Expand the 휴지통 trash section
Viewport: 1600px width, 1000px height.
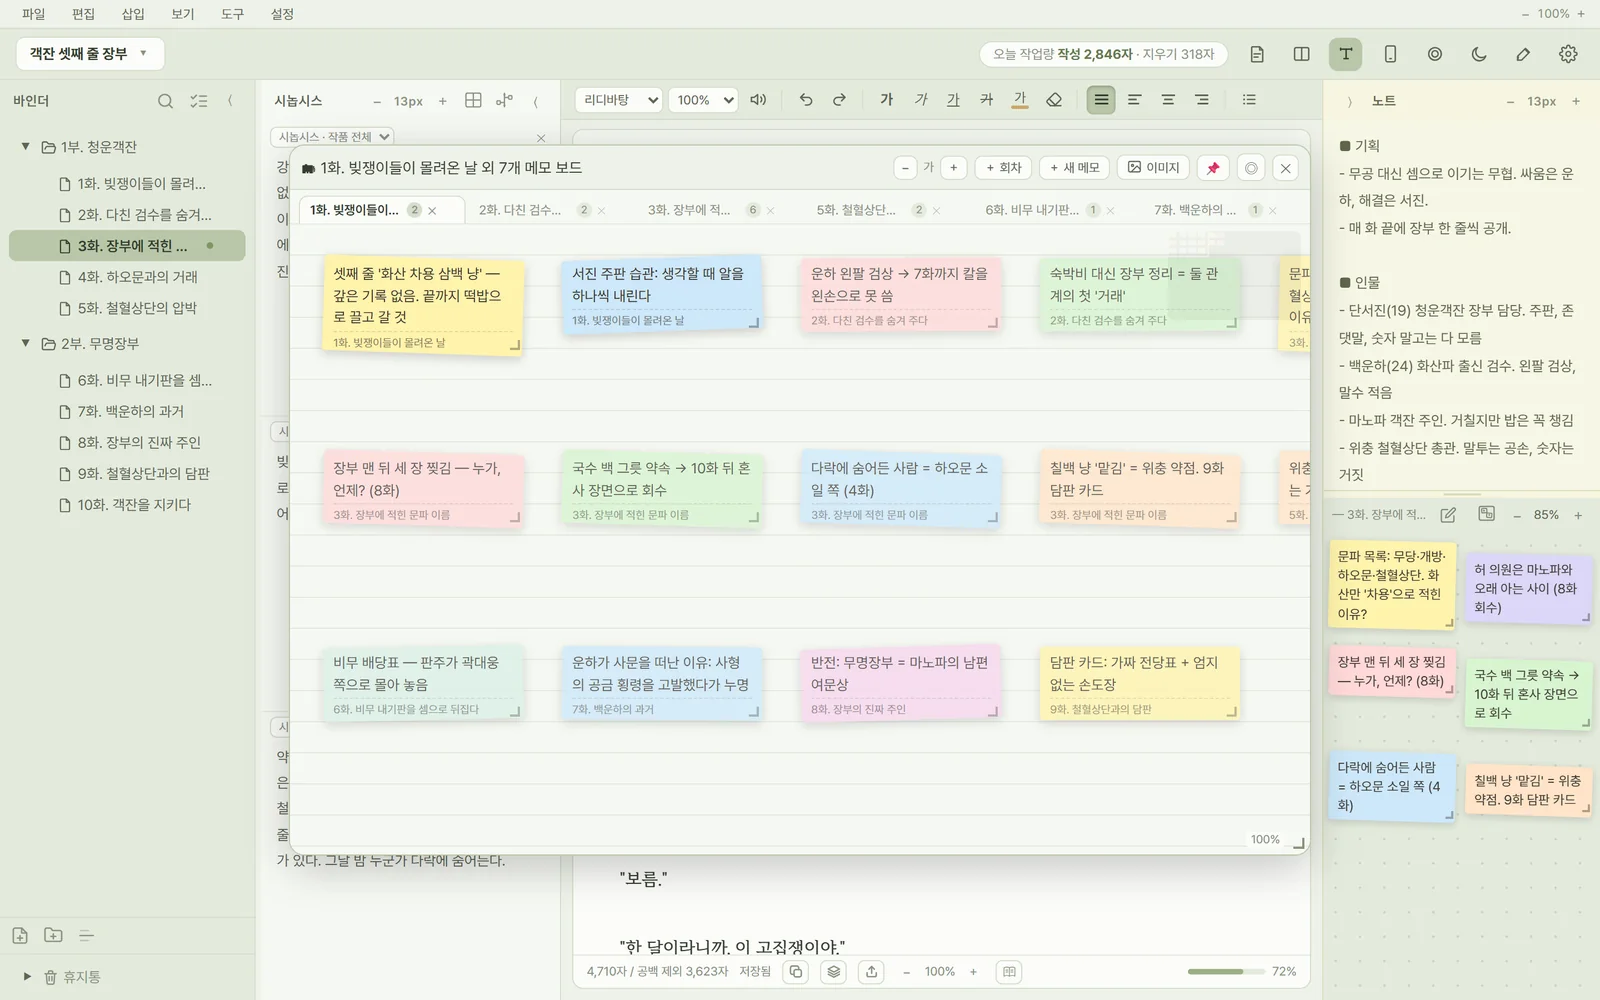pos(27,977)
